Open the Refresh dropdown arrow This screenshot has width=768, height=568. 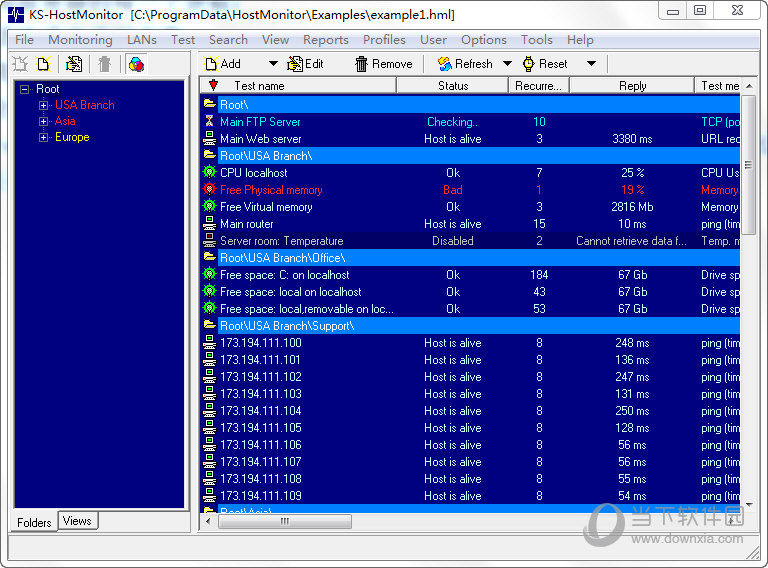(x=507, y=64)
